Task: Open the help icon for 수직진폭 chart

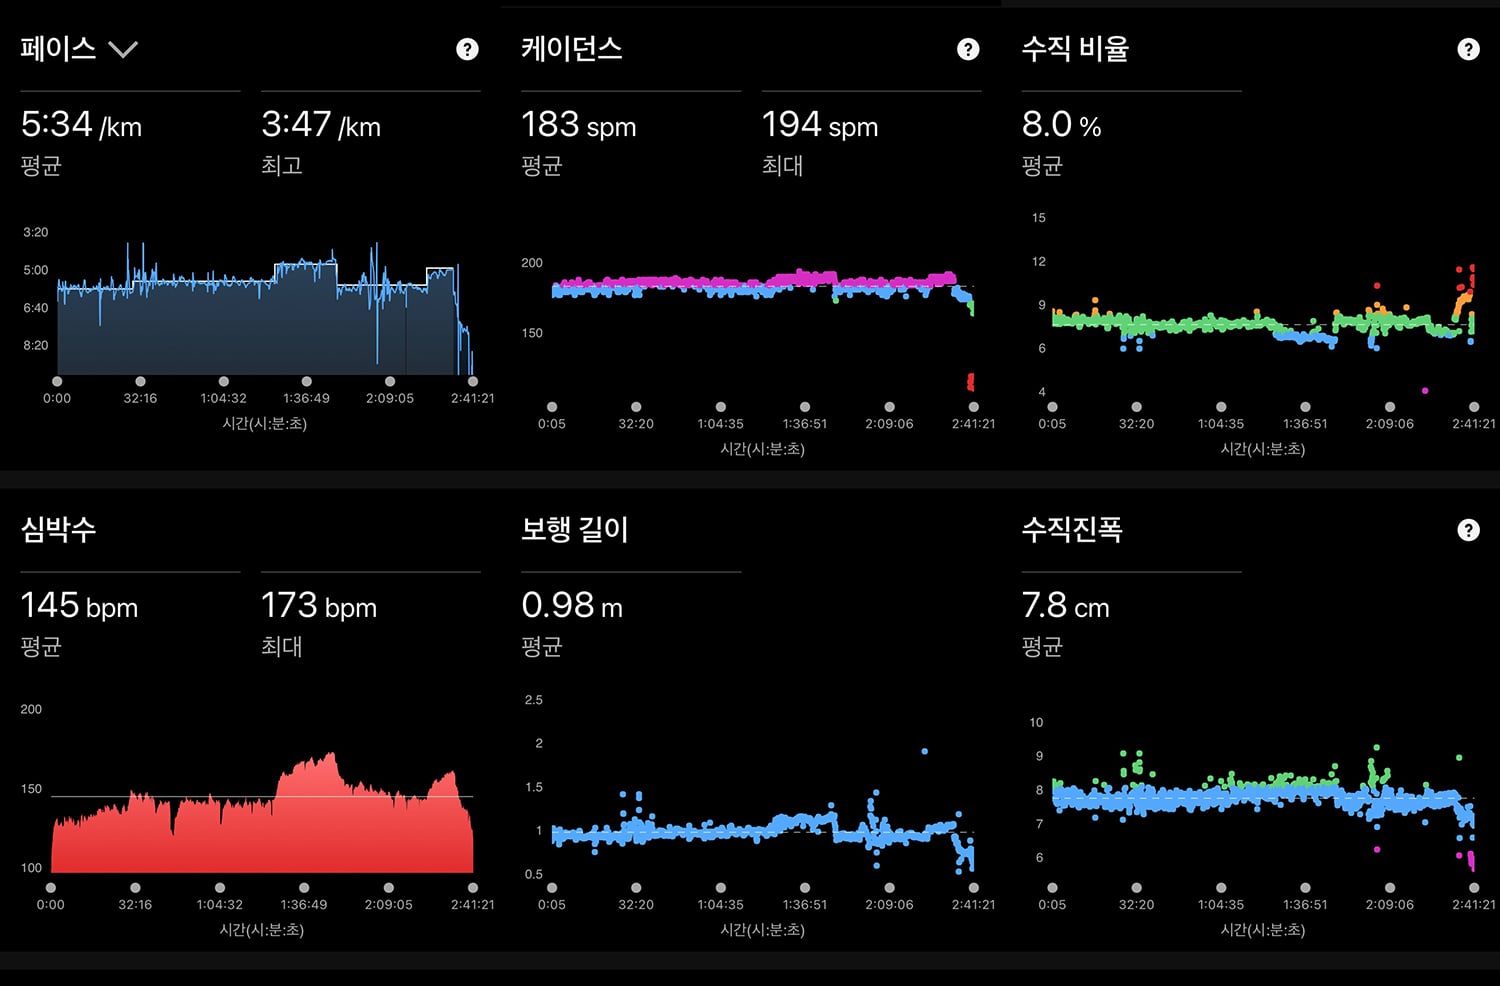Action: (1468, 530)
